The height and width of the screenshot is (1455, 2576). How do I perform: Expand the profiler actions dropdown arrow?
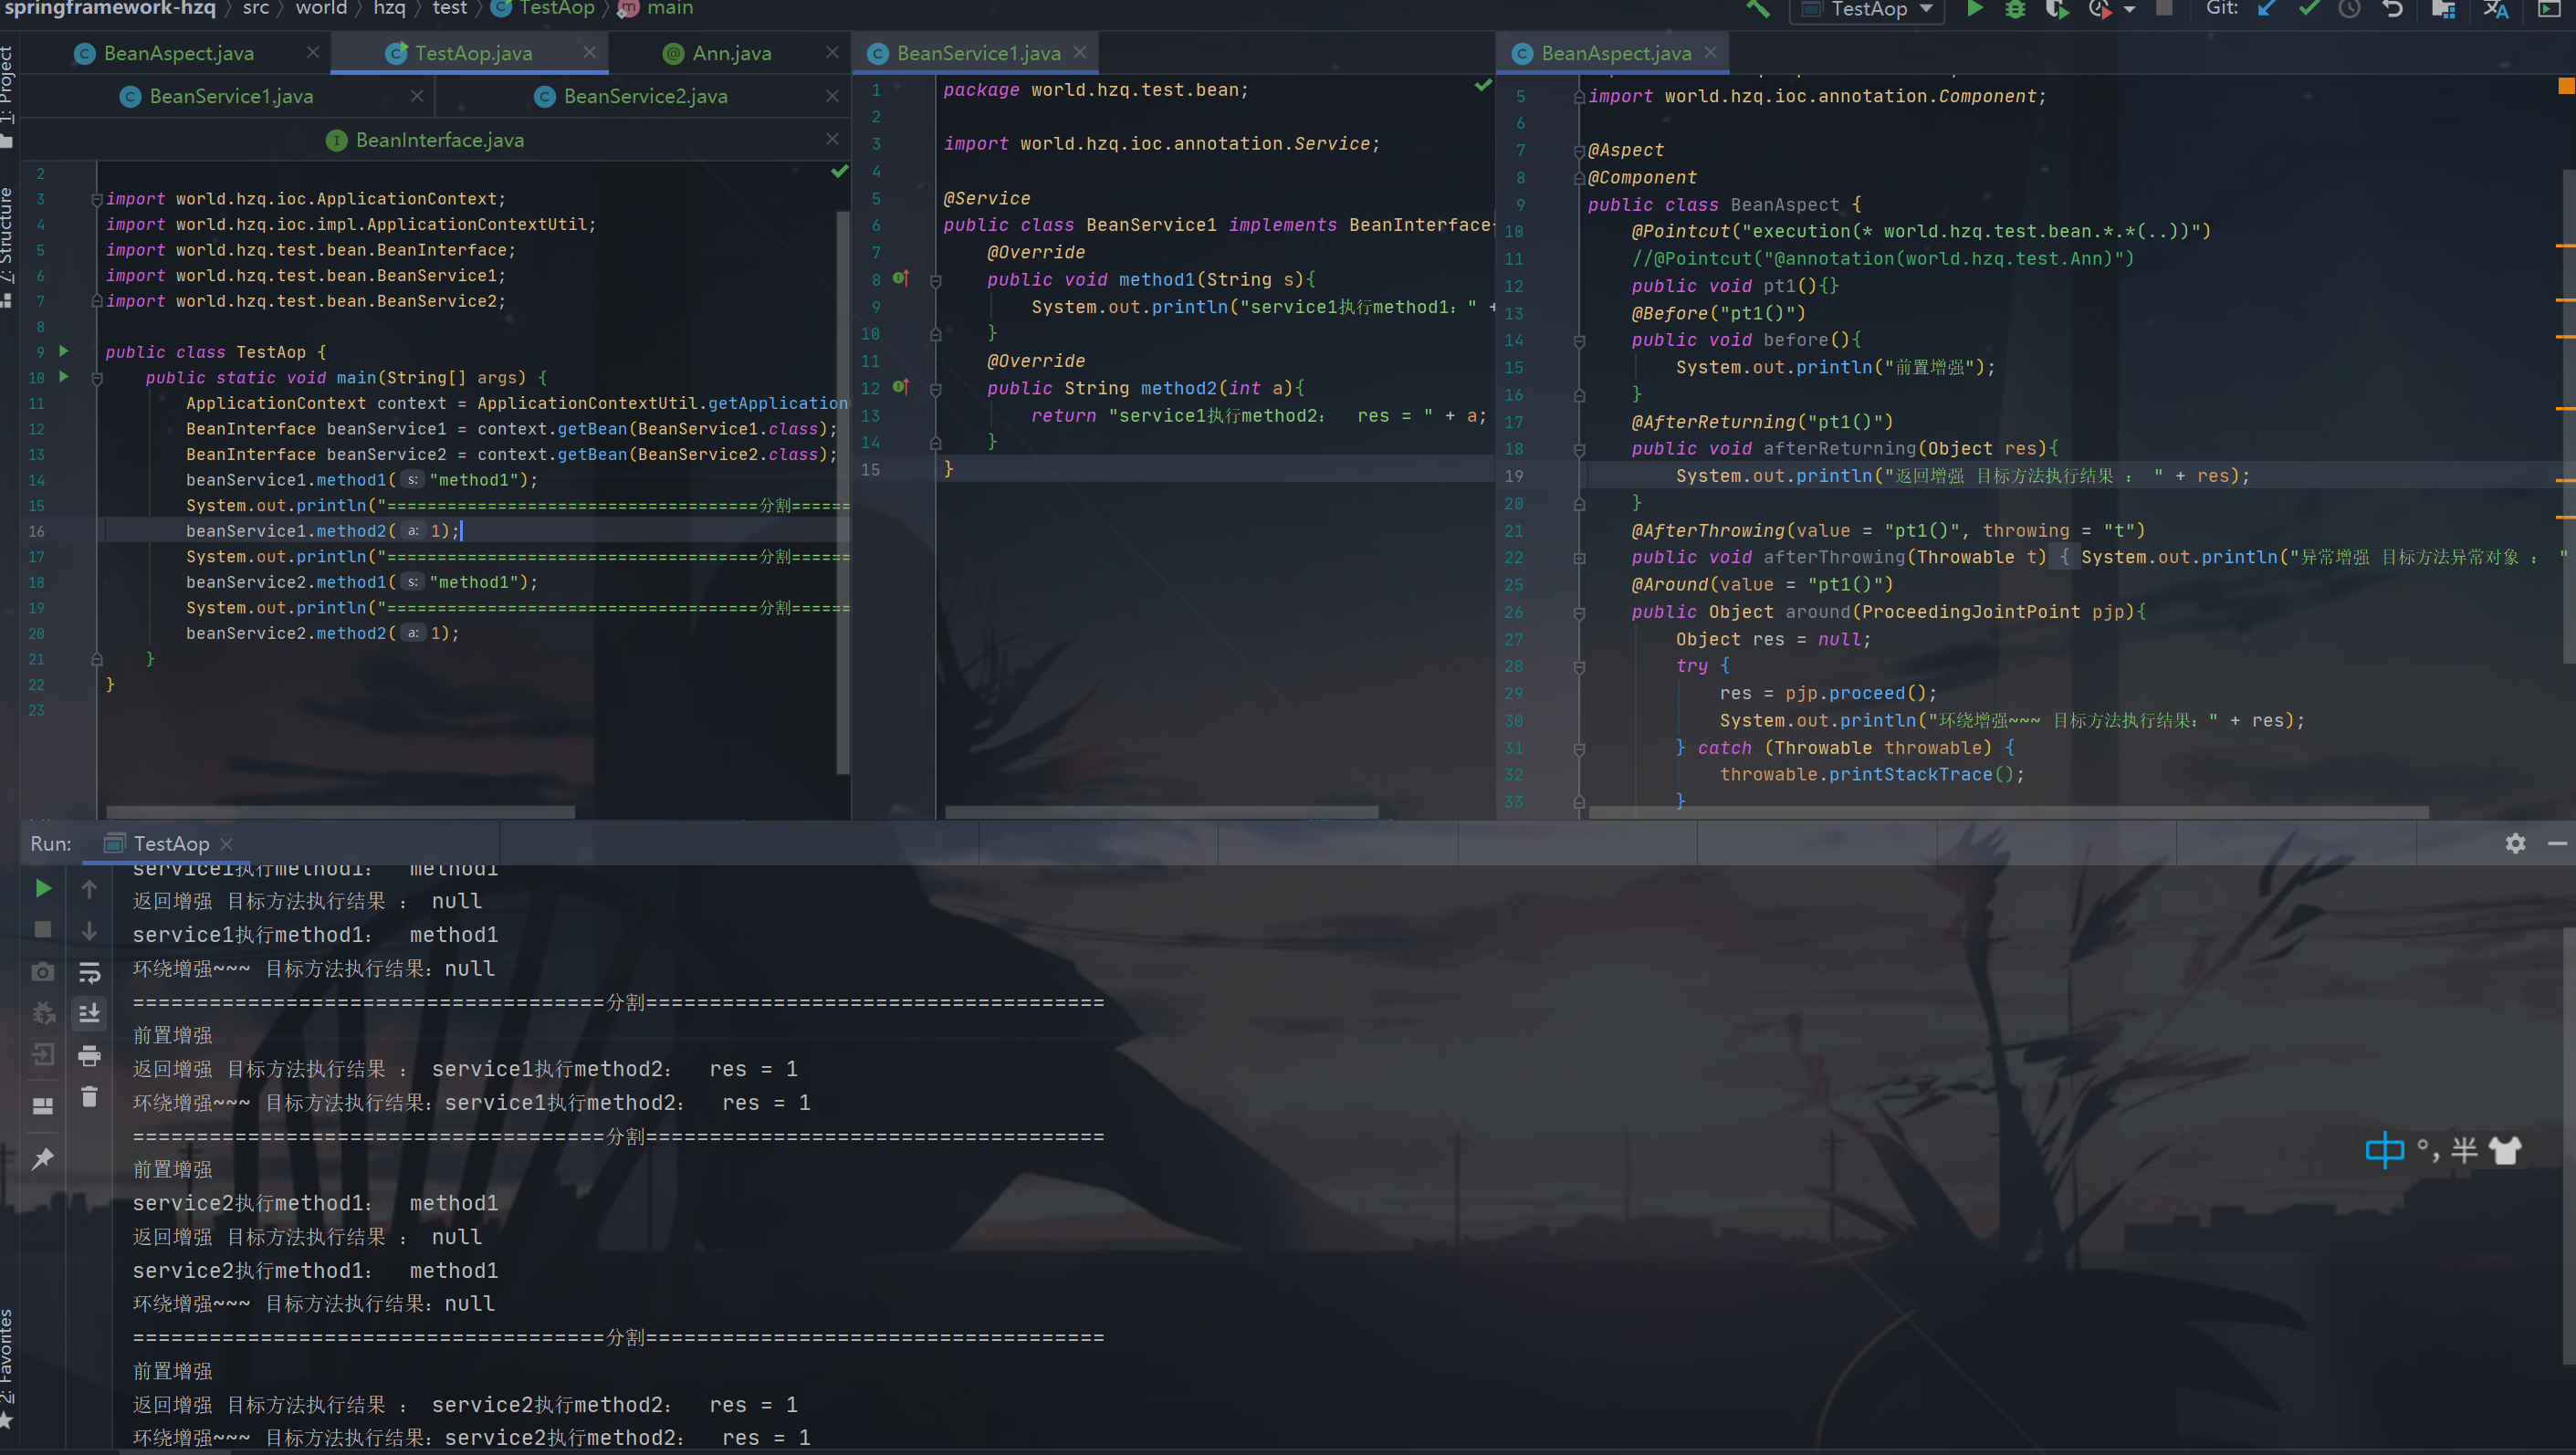coord(2131,10)
